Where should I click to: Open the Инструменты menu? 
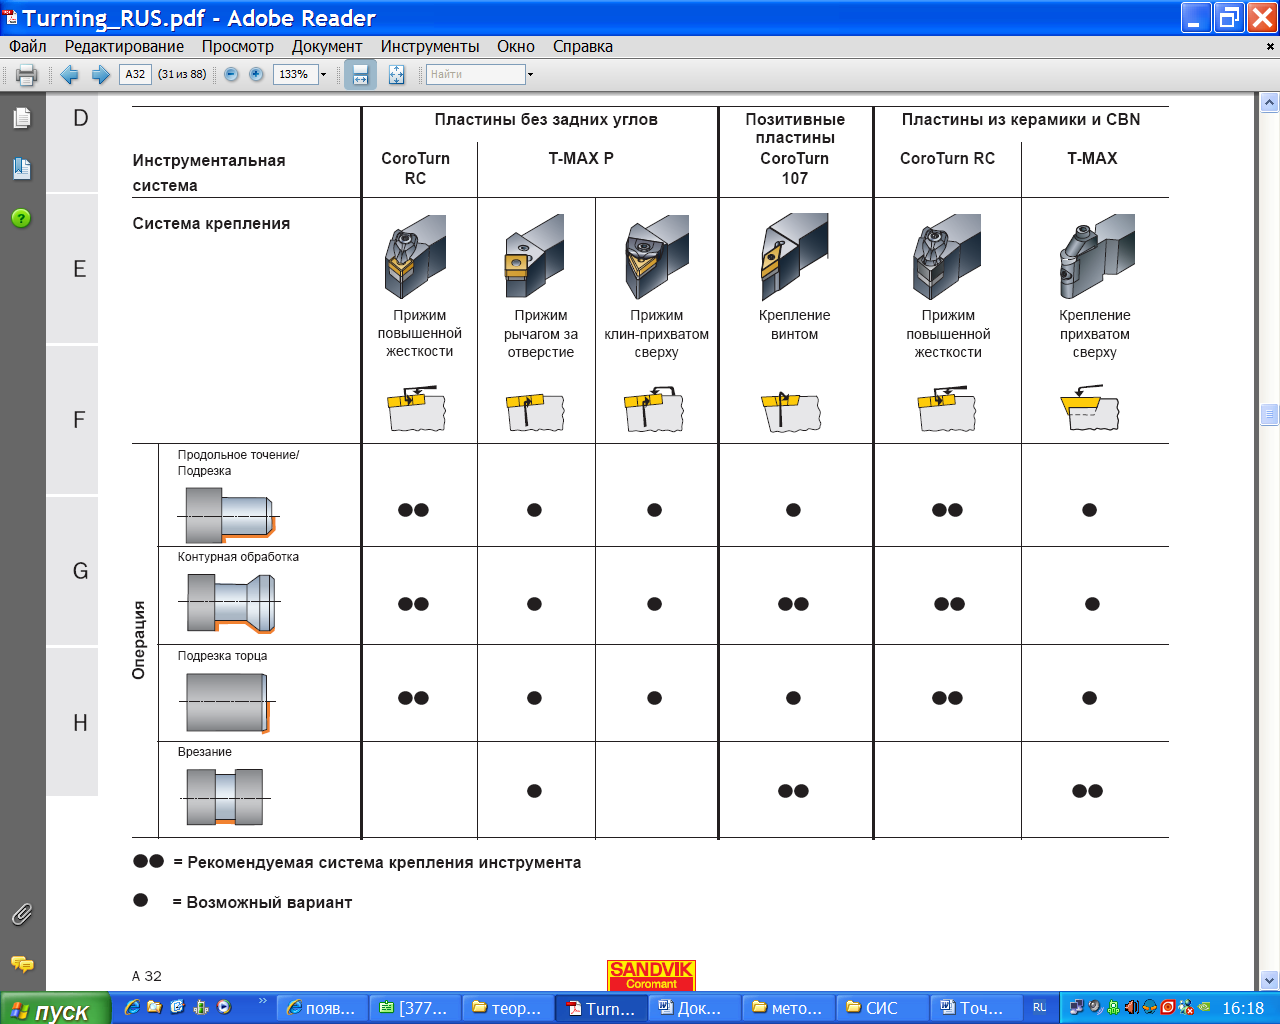(430, 46)
